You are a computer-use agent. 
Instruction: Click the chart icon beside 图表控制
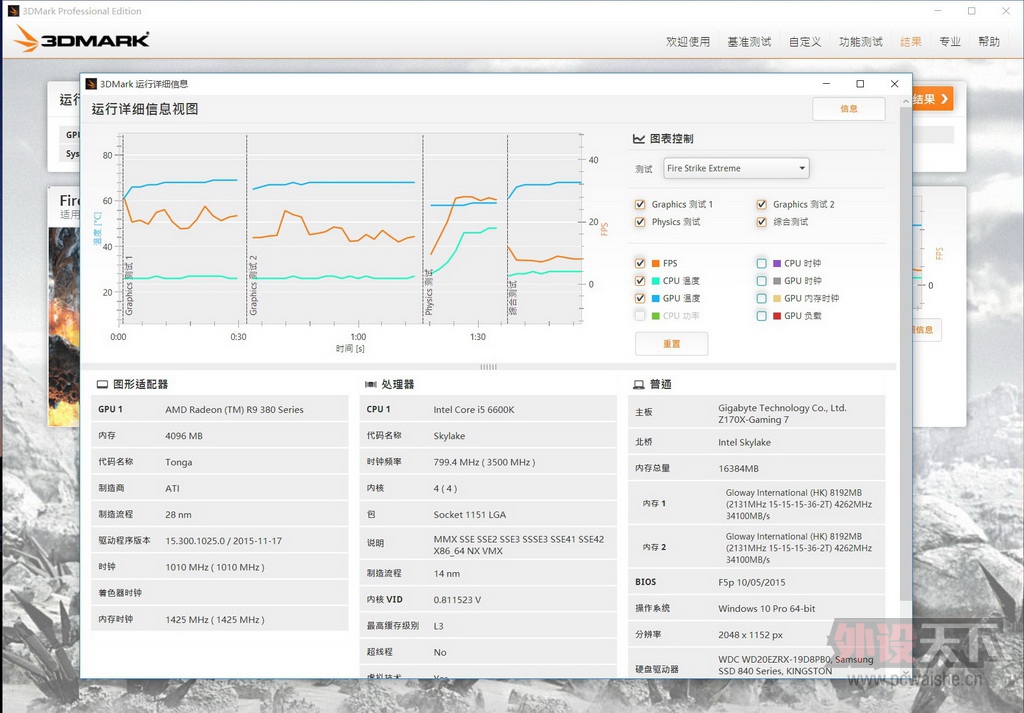(x=639, y=138)
